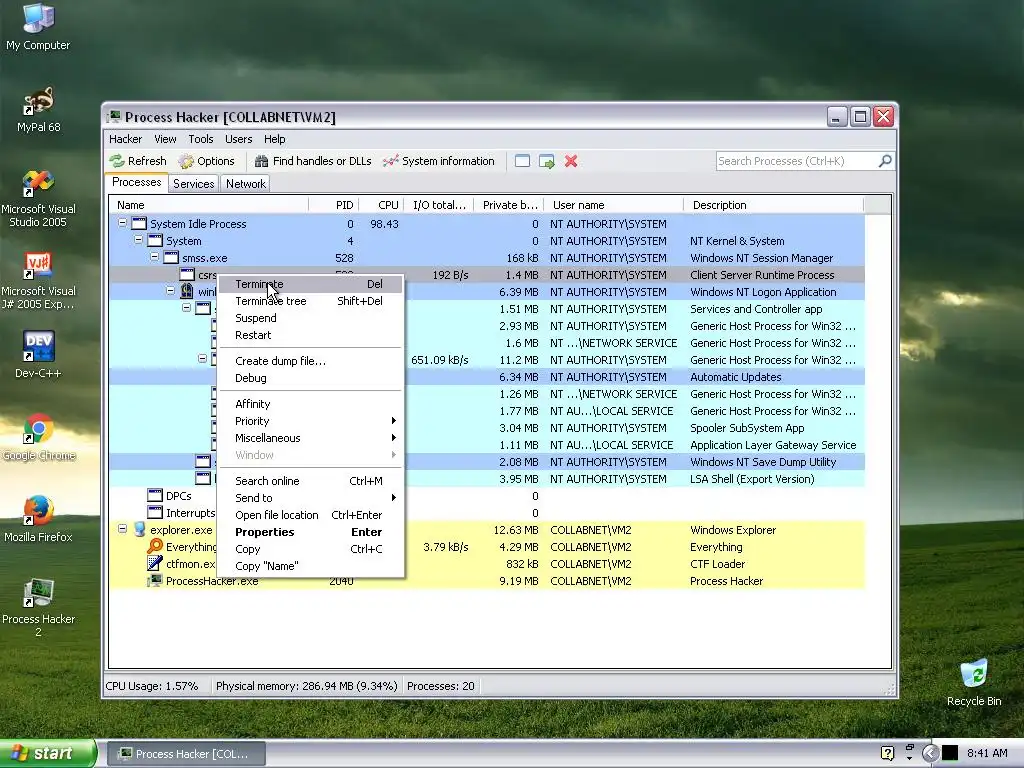This screenshot has width=1024, height=768.
Task: Collapse the explorer.exe tree node
Action: [x=122, y=529]
